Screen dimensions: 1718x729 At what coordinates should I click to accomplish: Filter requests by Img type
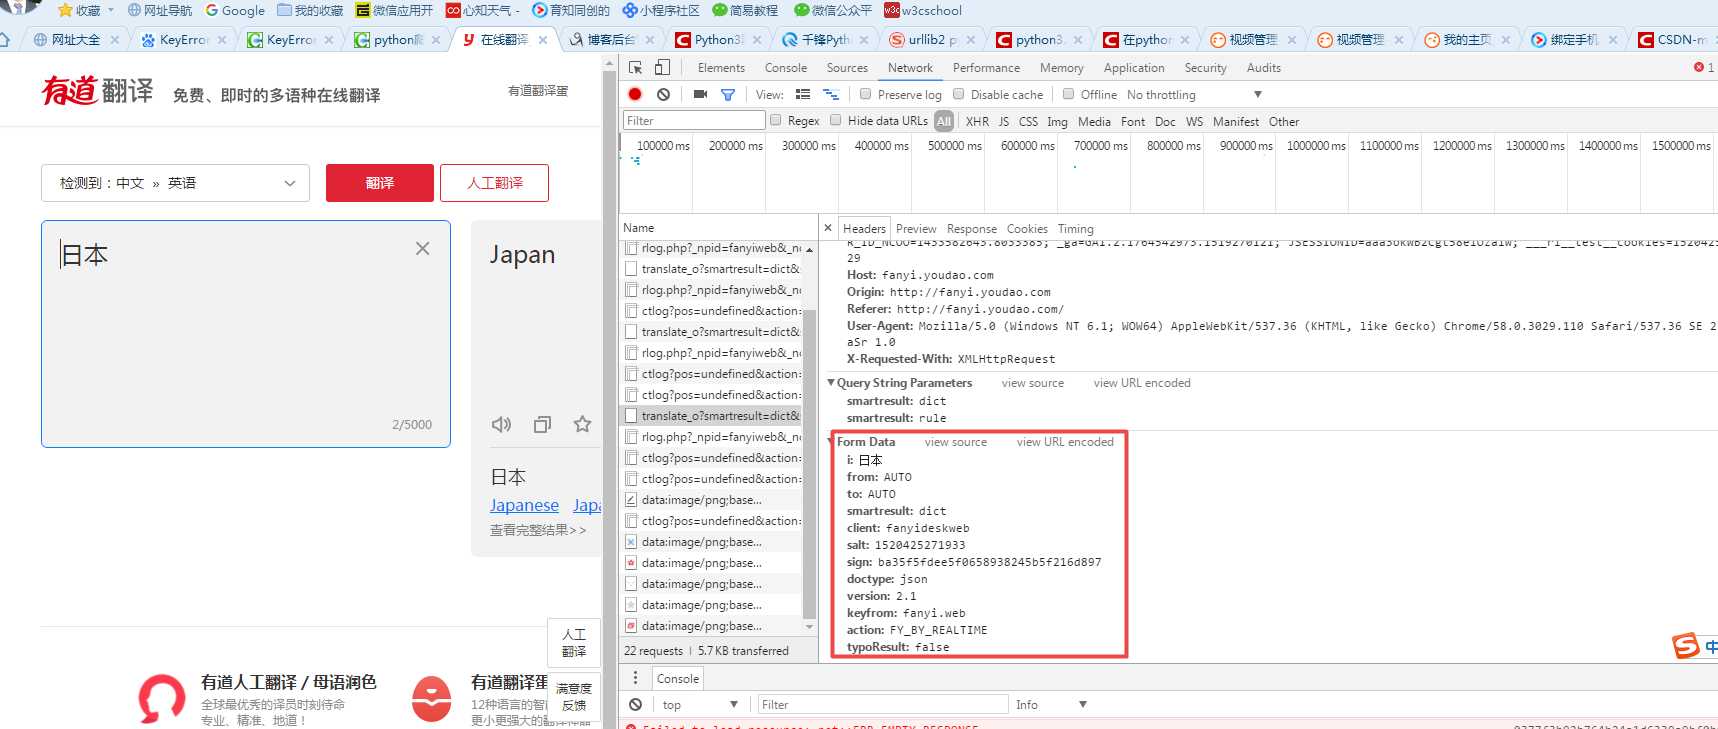(x=1057, y=121)
